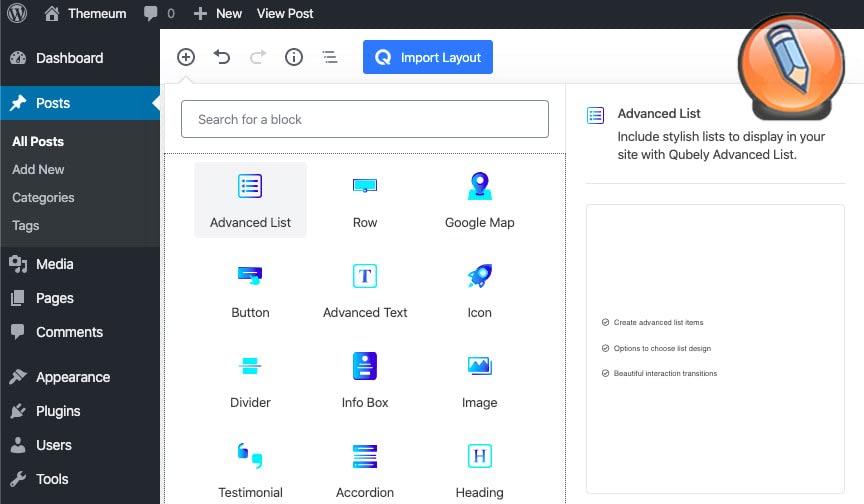Open Media in the sidebar
This screenshot has width=864, height=504.
[80, 264]
